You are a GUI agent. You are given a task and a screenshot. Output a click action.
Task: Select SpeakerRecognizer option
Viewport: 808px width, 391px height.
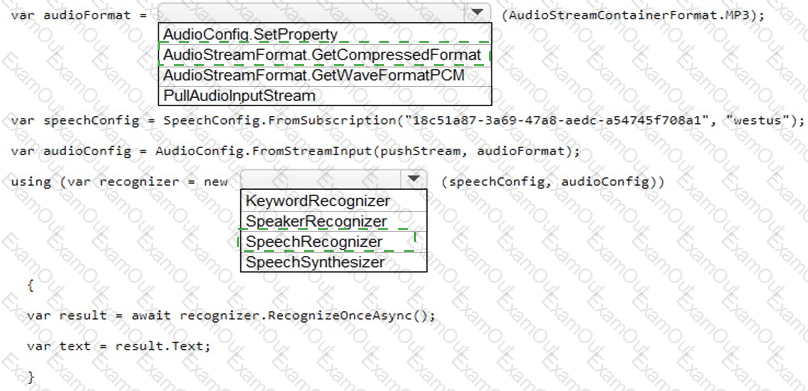point(333,221)
